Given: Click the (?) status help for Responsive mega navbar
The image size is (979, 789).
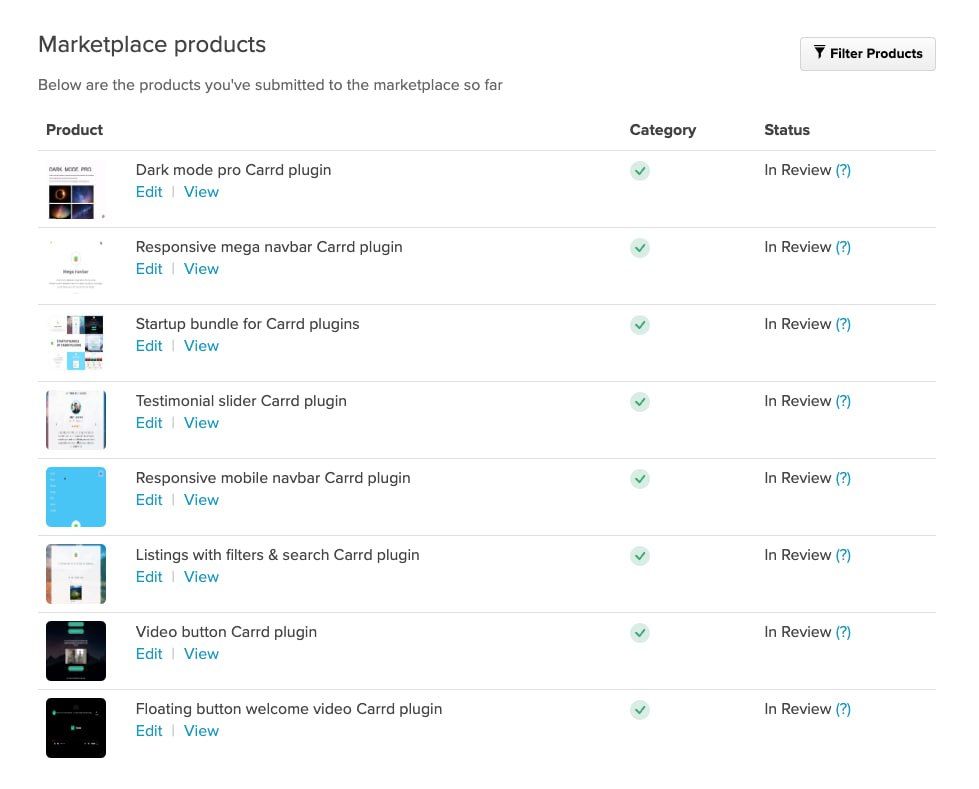Looking at the screenshot, I should (x=843, y=247).
